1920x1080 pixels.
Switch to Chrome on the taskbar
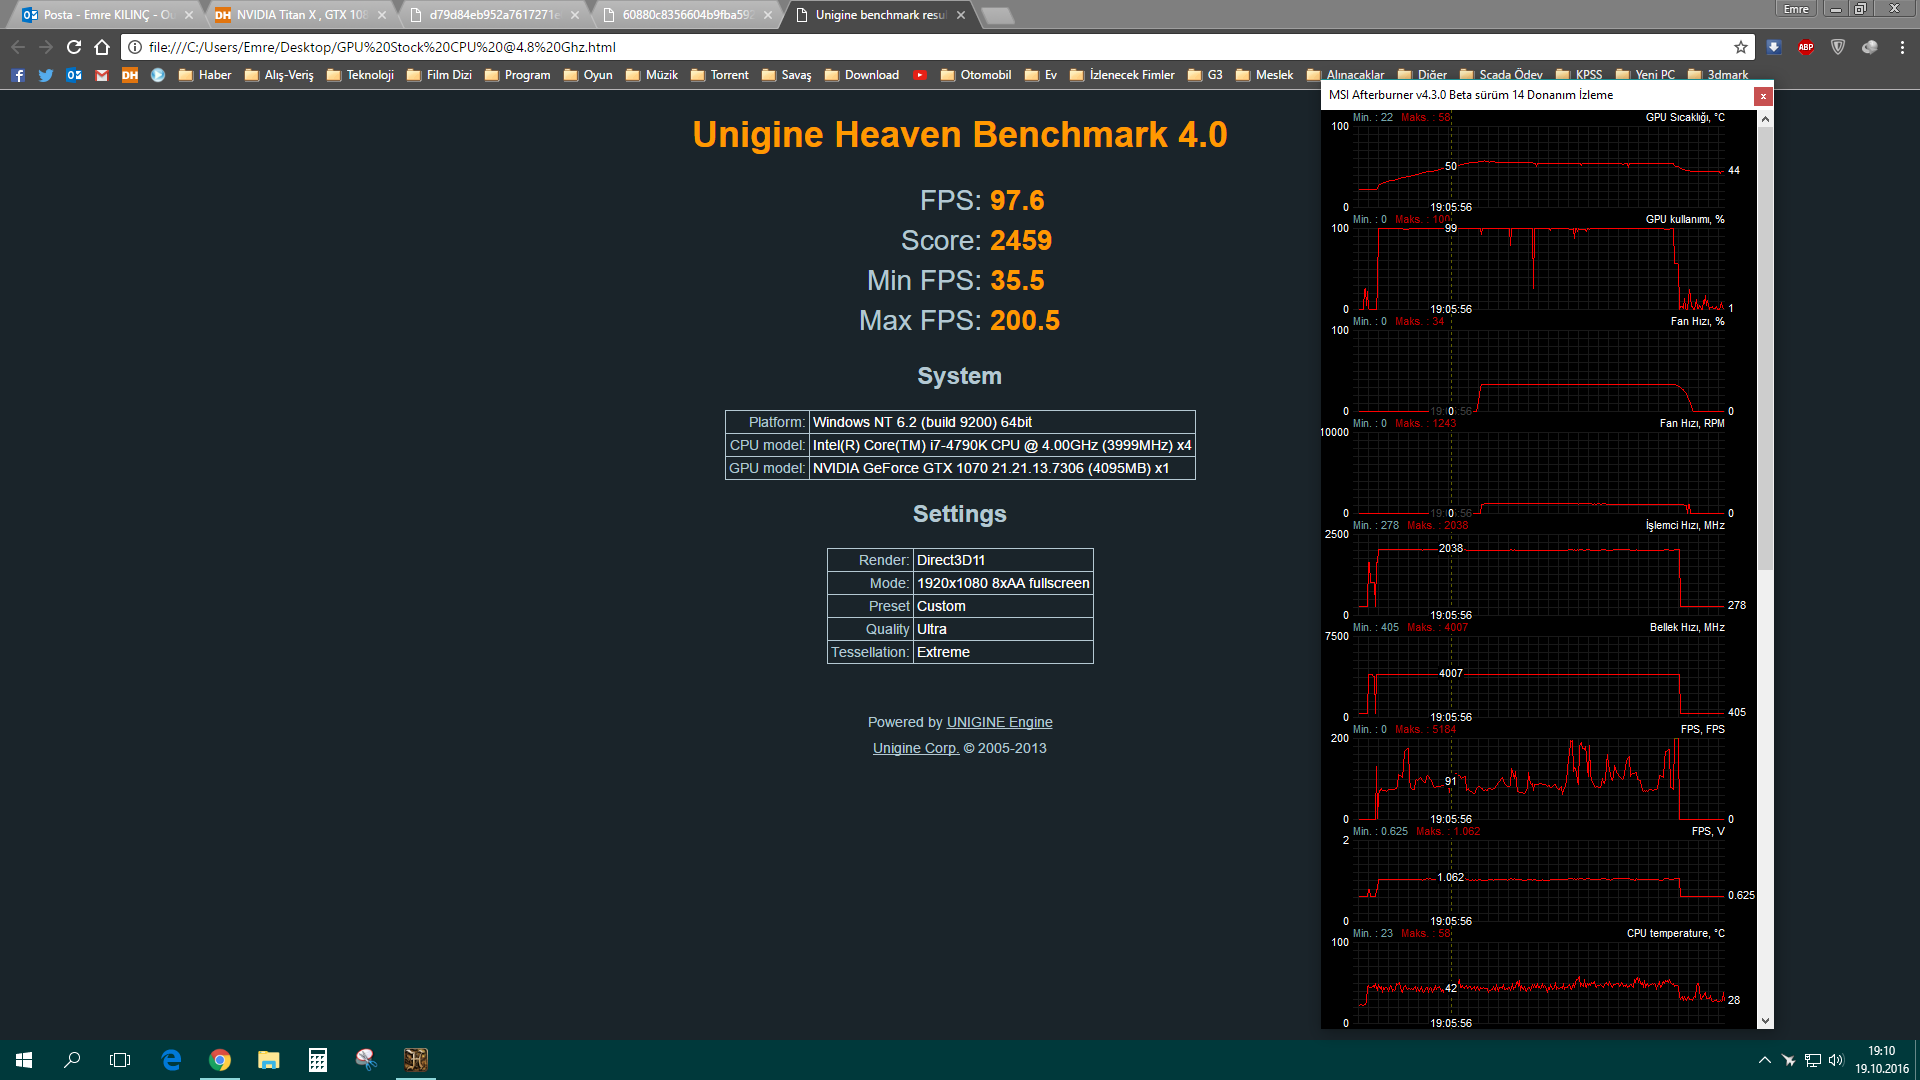pos(220,1060)
